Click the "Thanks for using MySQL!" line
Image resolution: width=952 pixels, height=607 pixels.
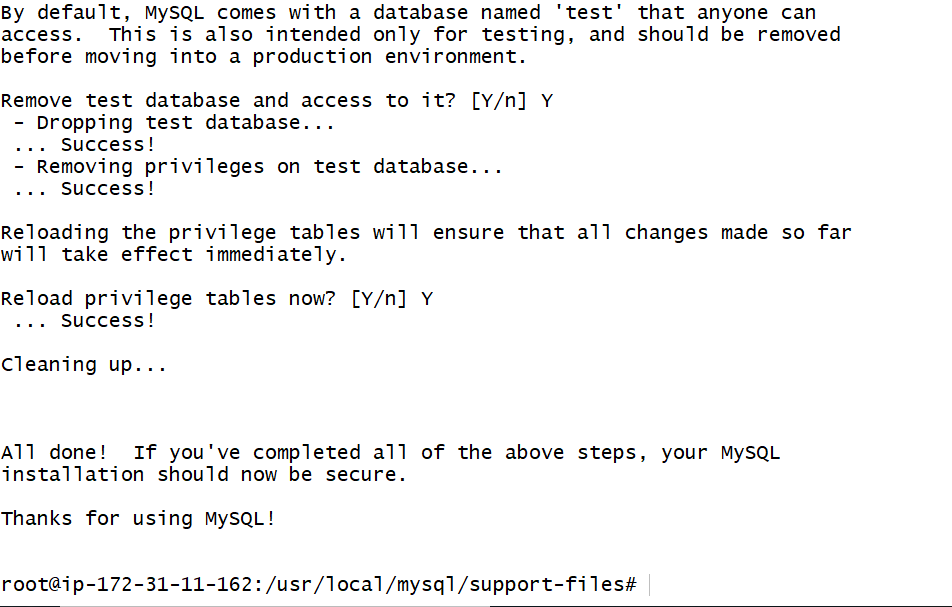click(x=138, y=519)
